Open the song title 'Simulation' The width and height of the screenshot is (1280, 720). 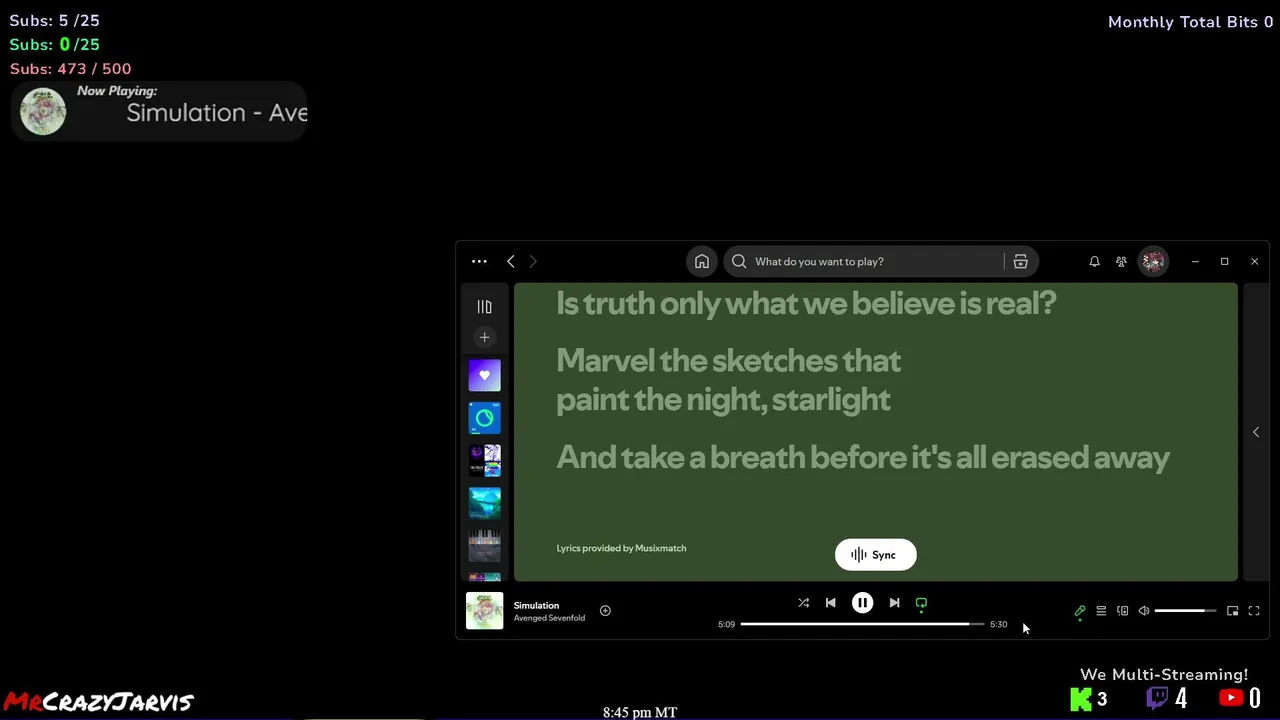[x=536, y=605]
